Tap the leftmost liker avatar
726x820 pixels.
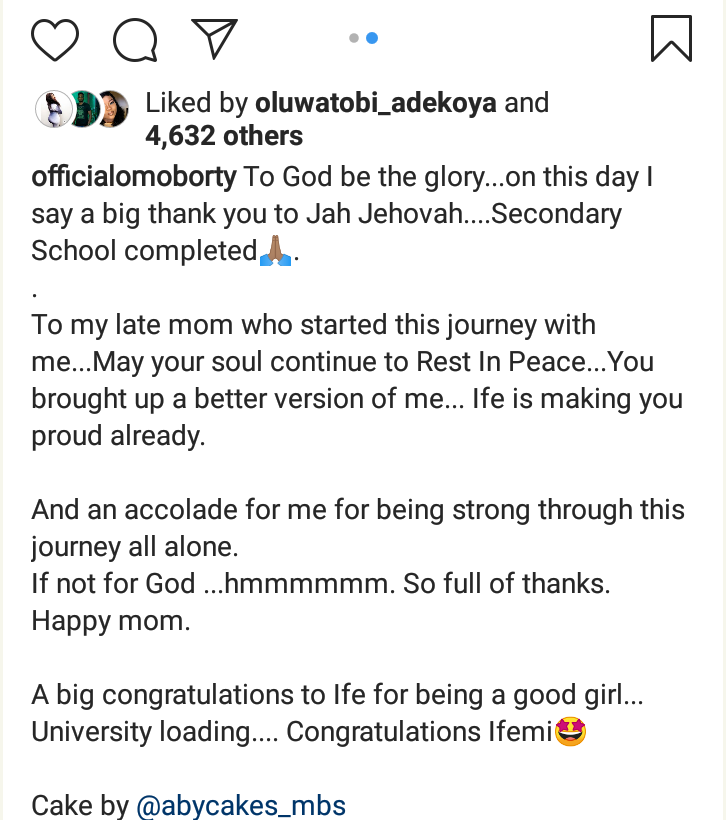pyautogui.click(x=50, y=108)
